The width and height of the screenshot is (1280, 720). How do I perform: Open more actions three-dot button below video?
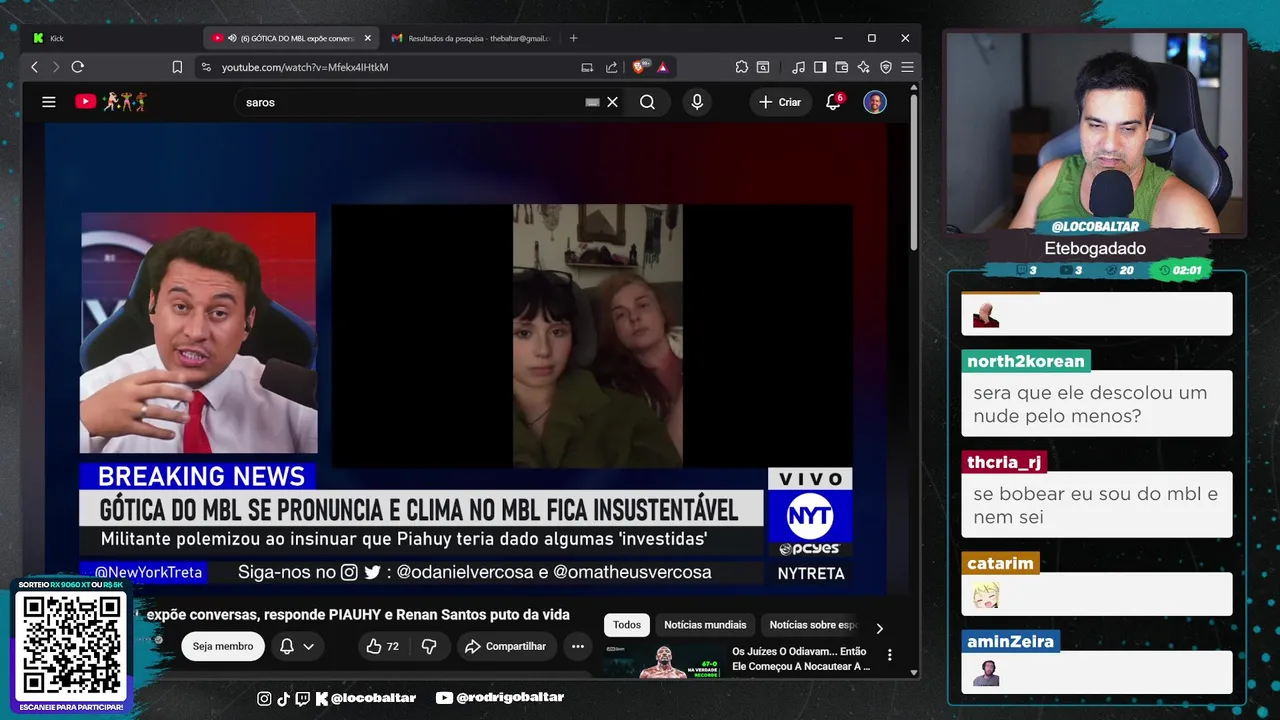tap(578, 646)
